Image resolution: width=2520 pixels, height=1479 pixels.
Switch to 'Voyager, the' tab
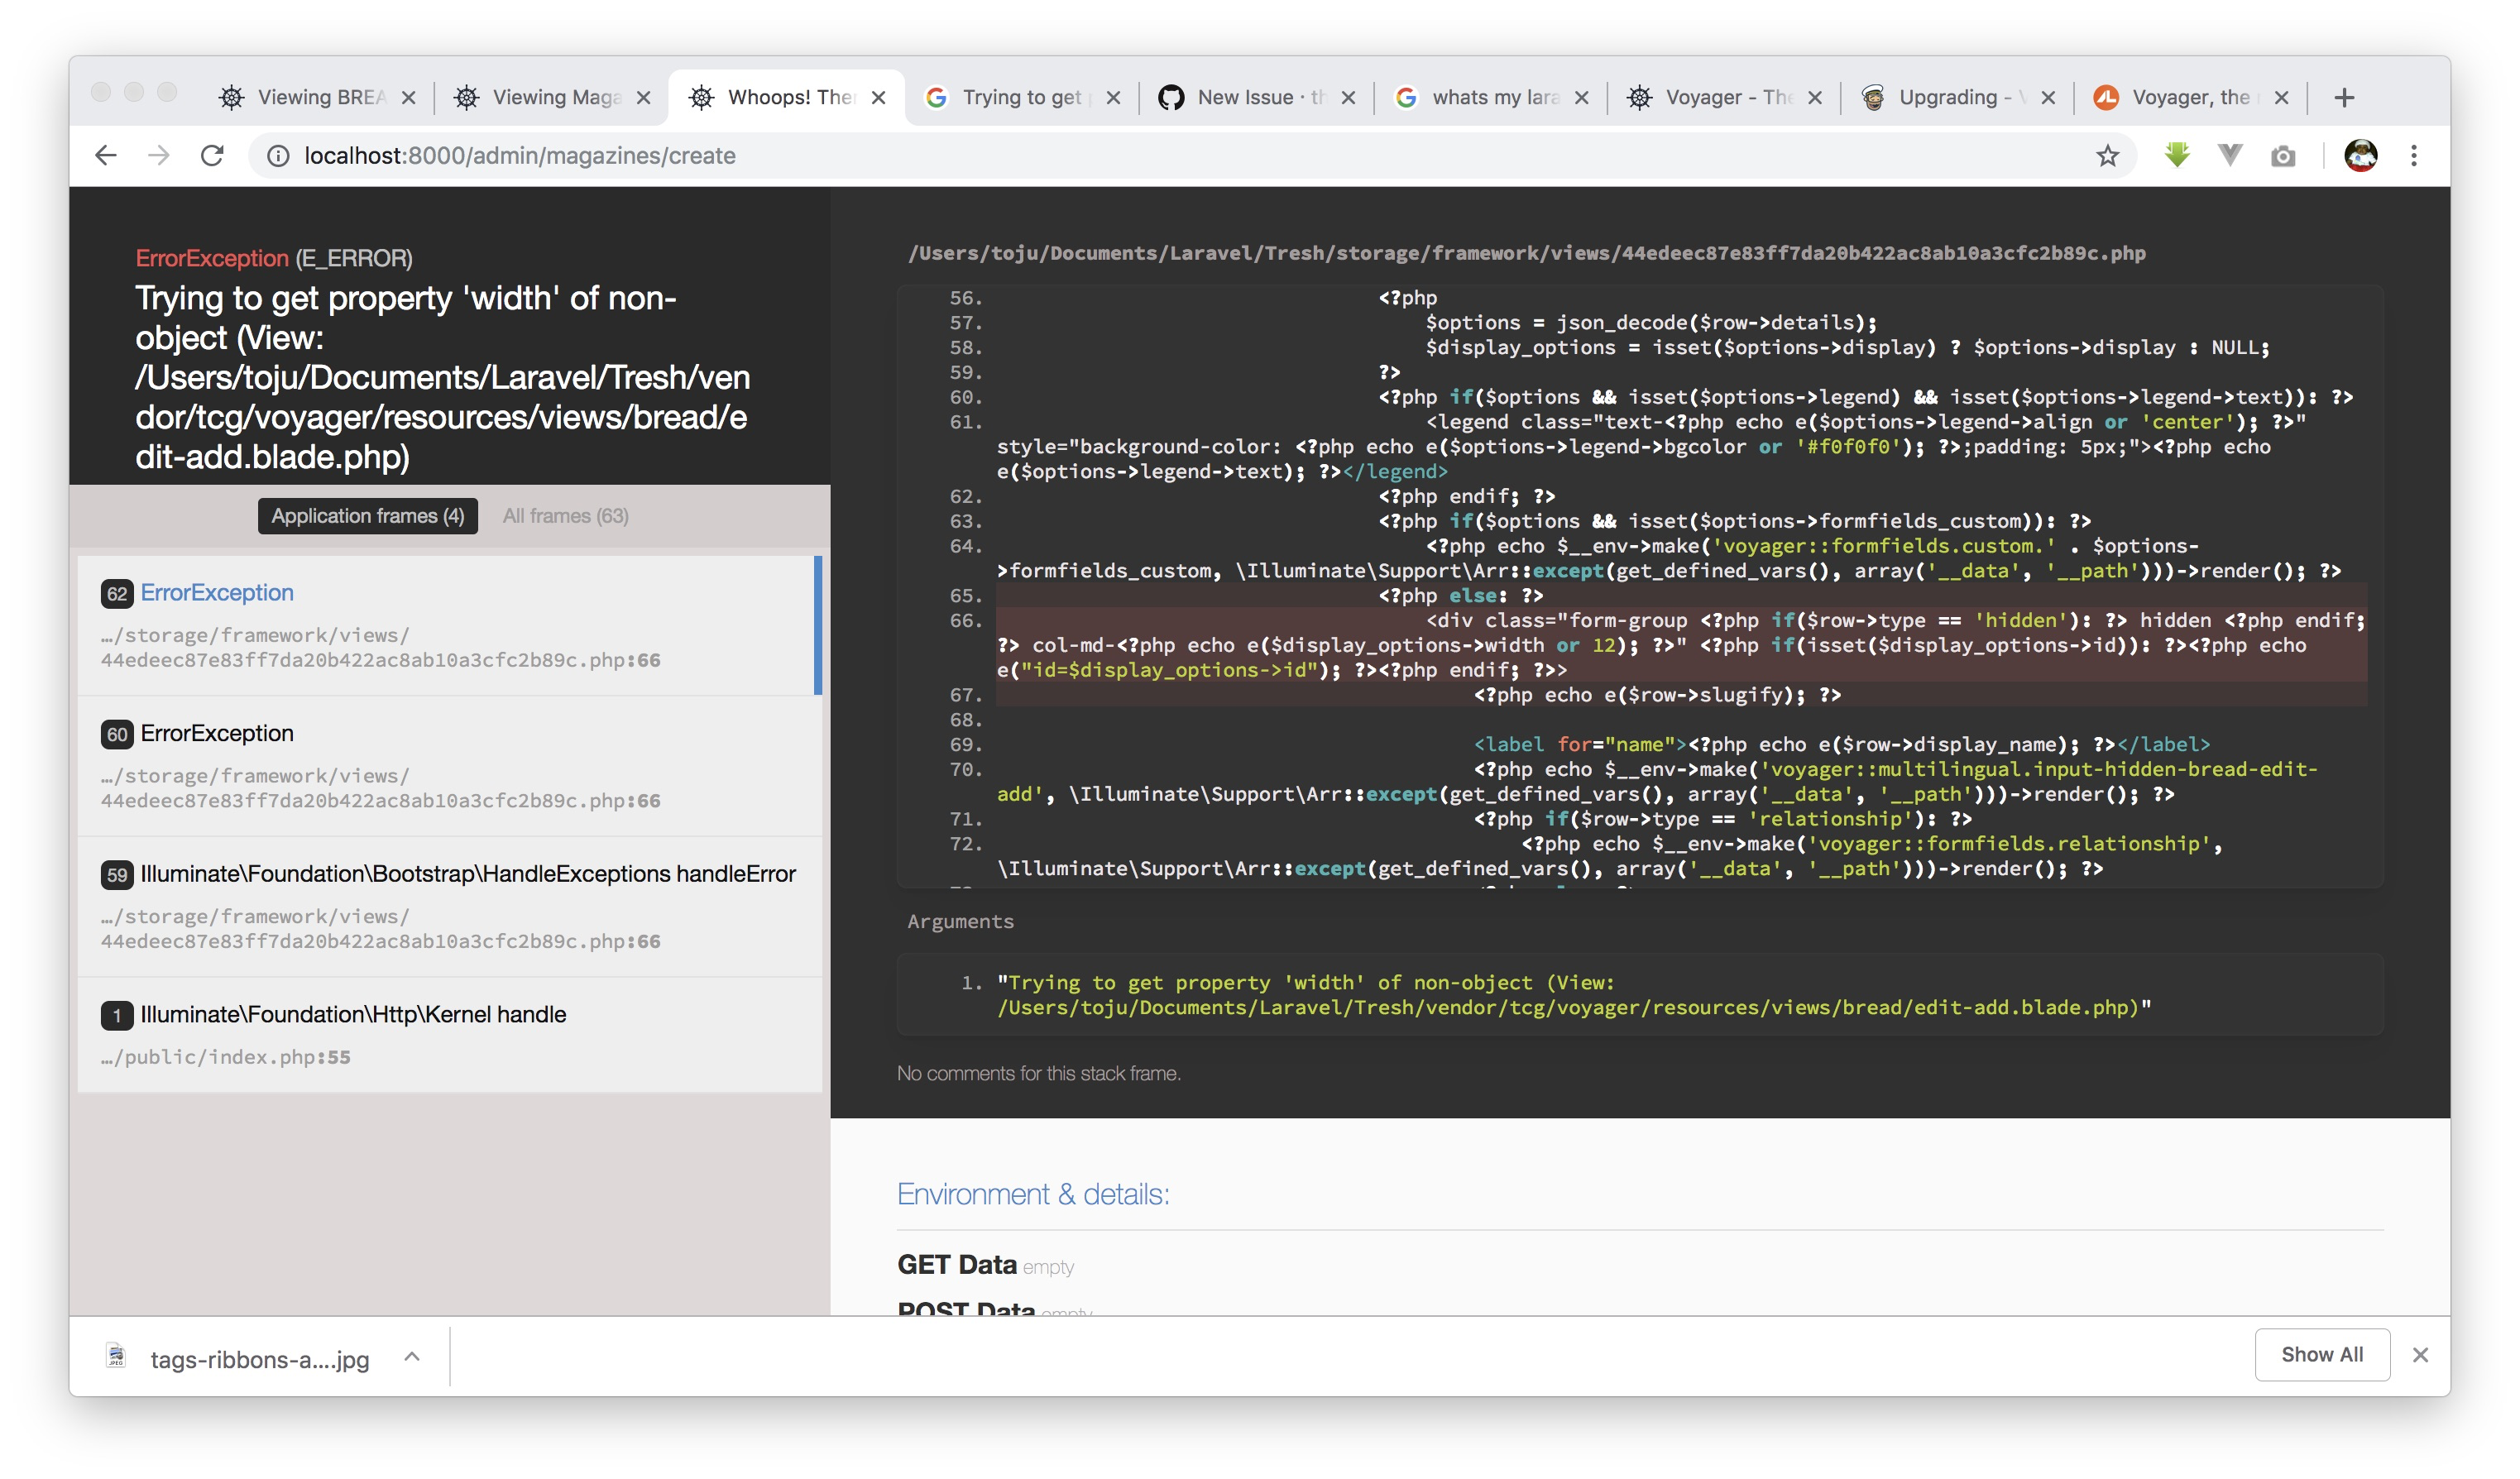coord(2191,97)
